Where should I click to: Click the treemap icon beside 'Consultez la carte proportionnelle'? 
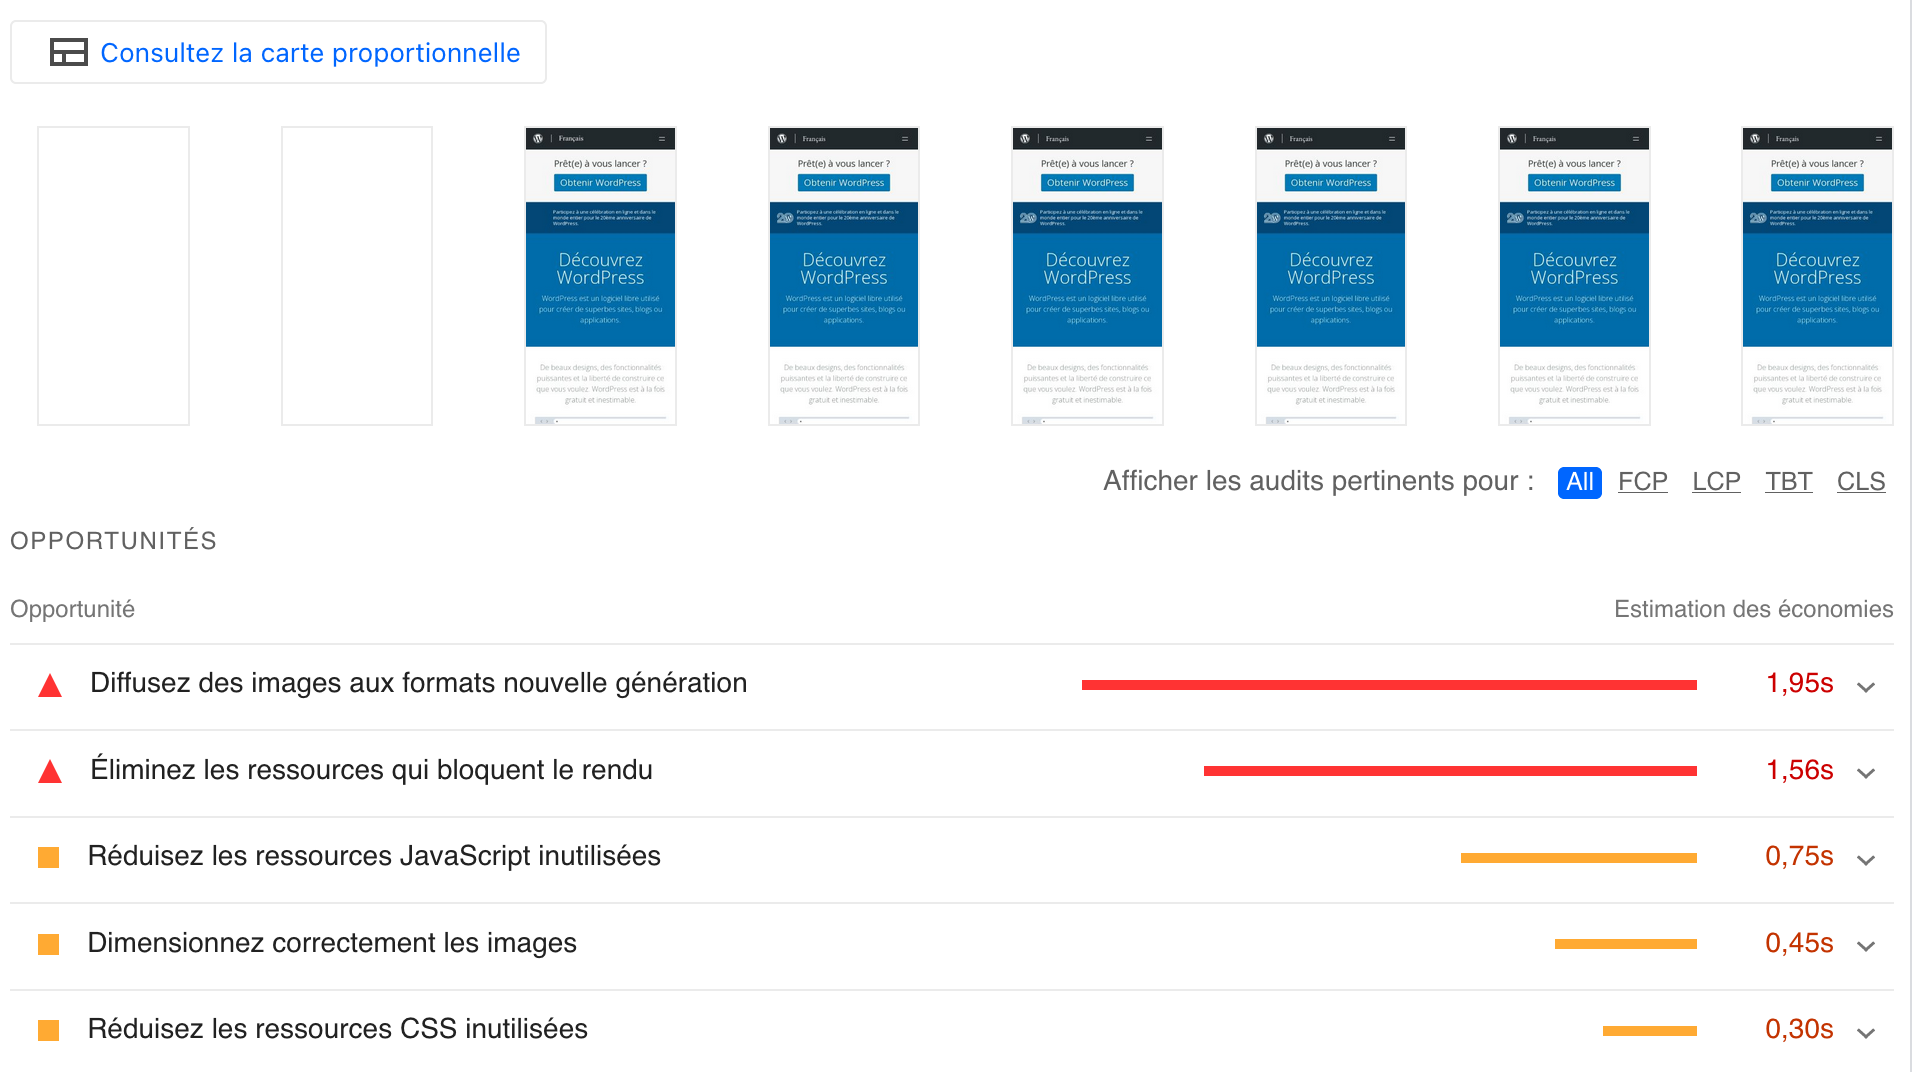(68, 52)
